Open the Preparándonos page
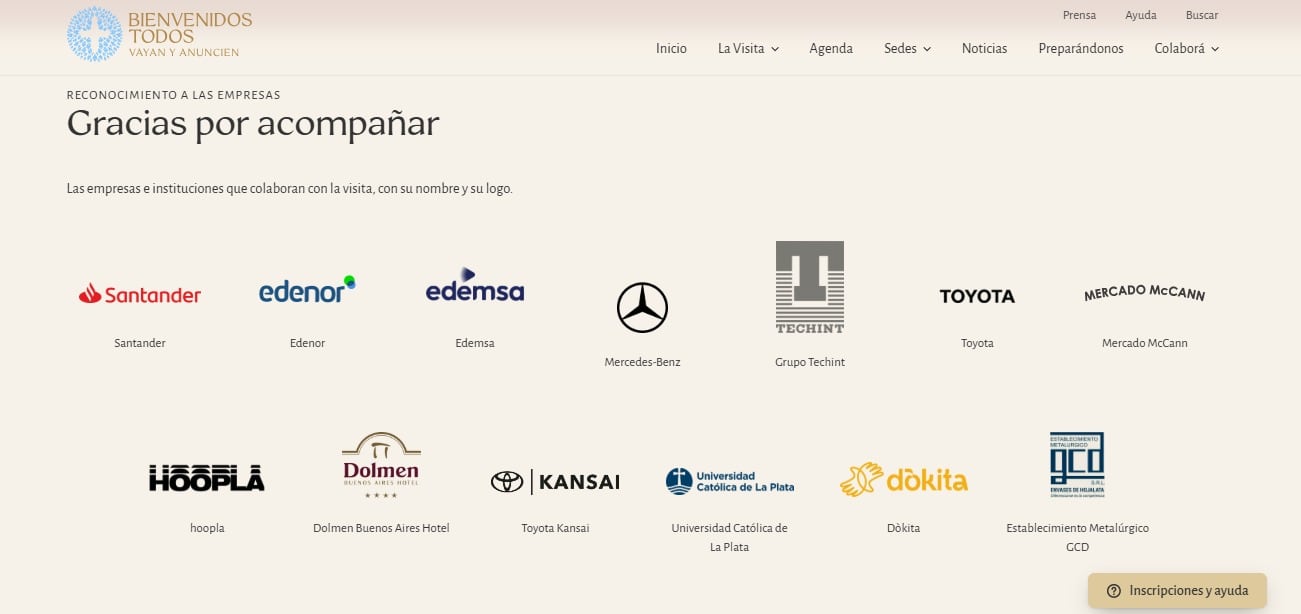Viewport: 1301px width, 614px height. point(1081,48)
